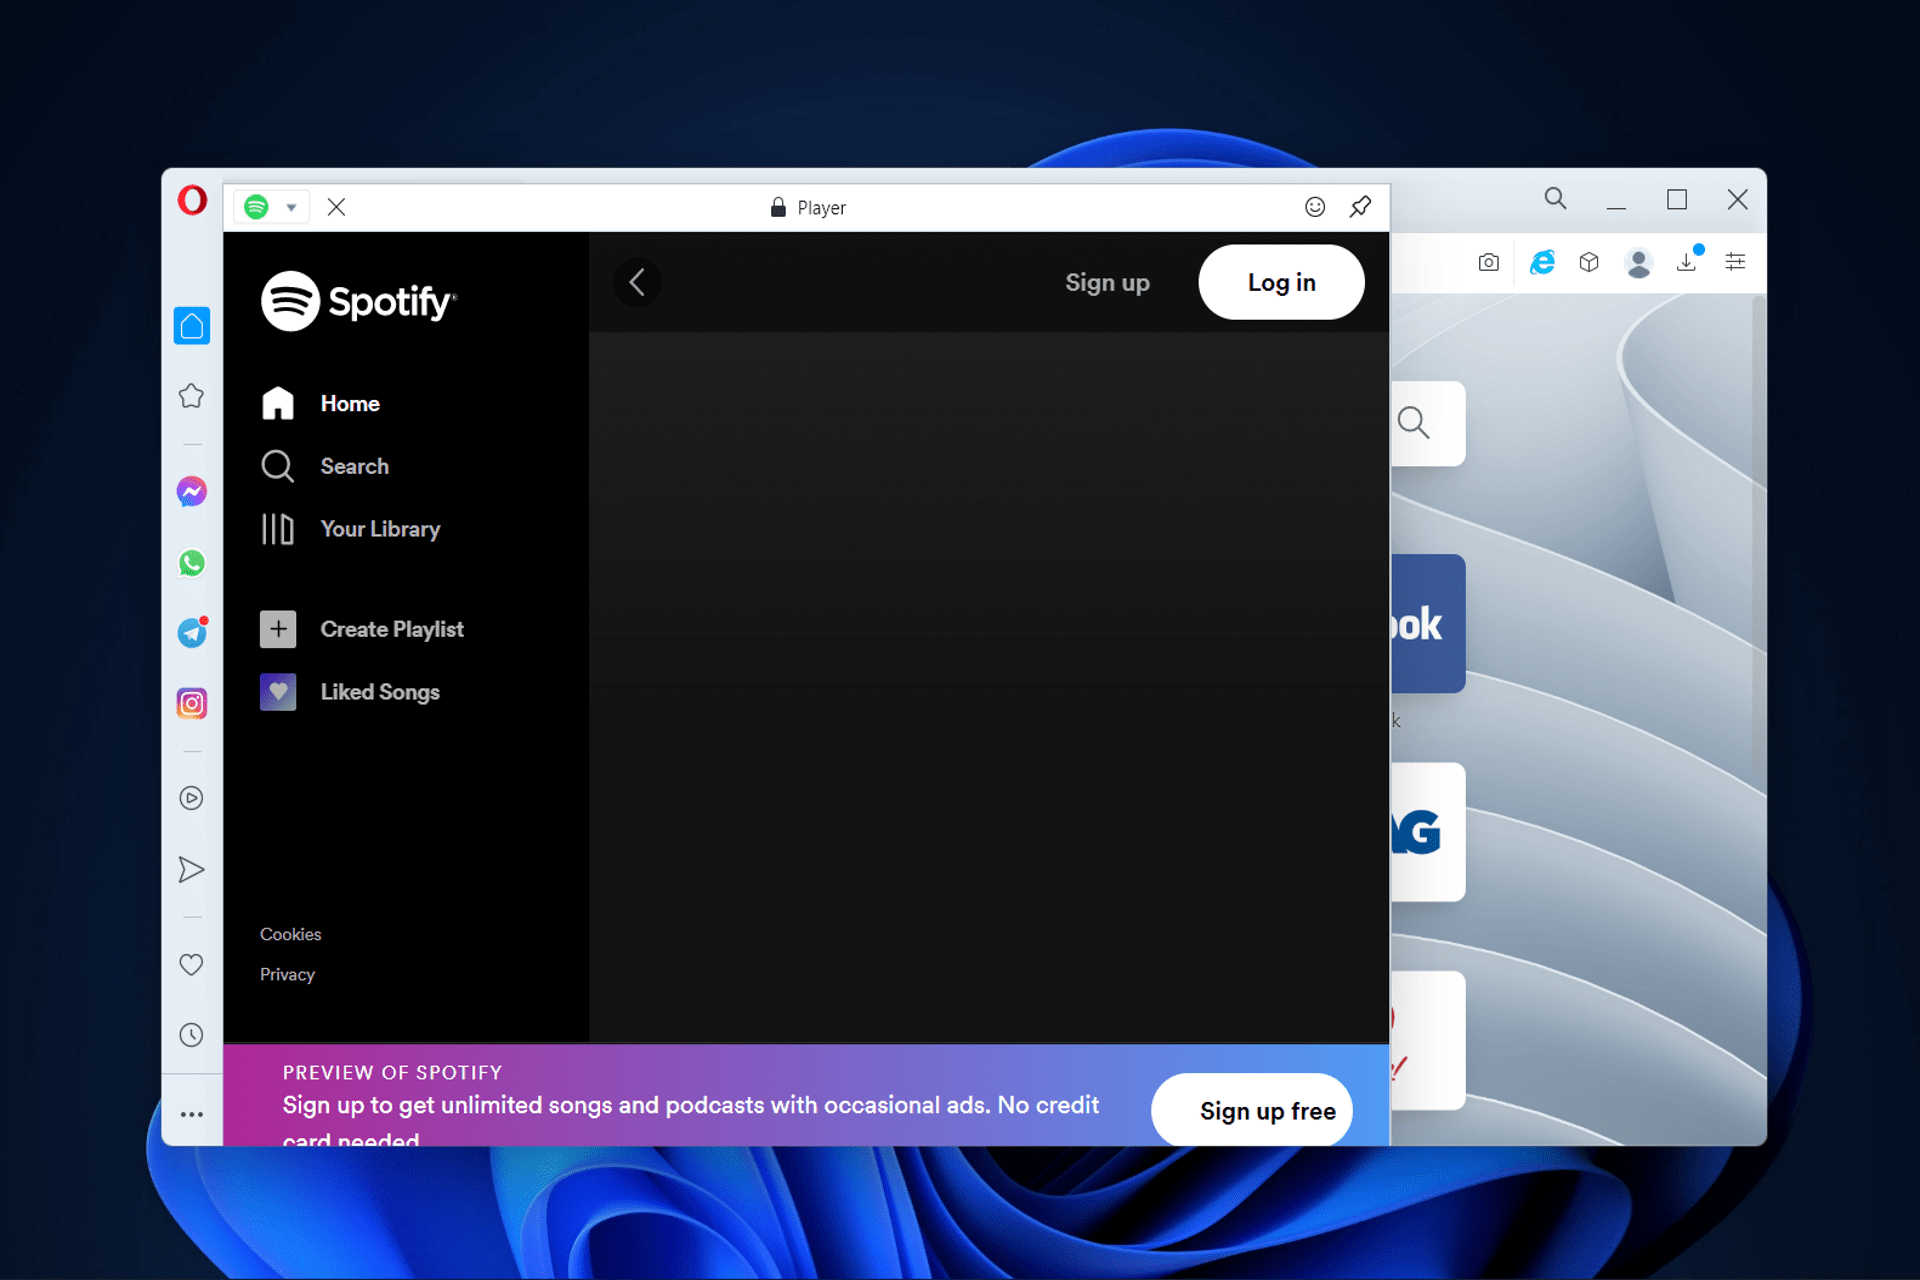Open the Spotify service dropdown arrow
1920x1280 pixels.
291,207
